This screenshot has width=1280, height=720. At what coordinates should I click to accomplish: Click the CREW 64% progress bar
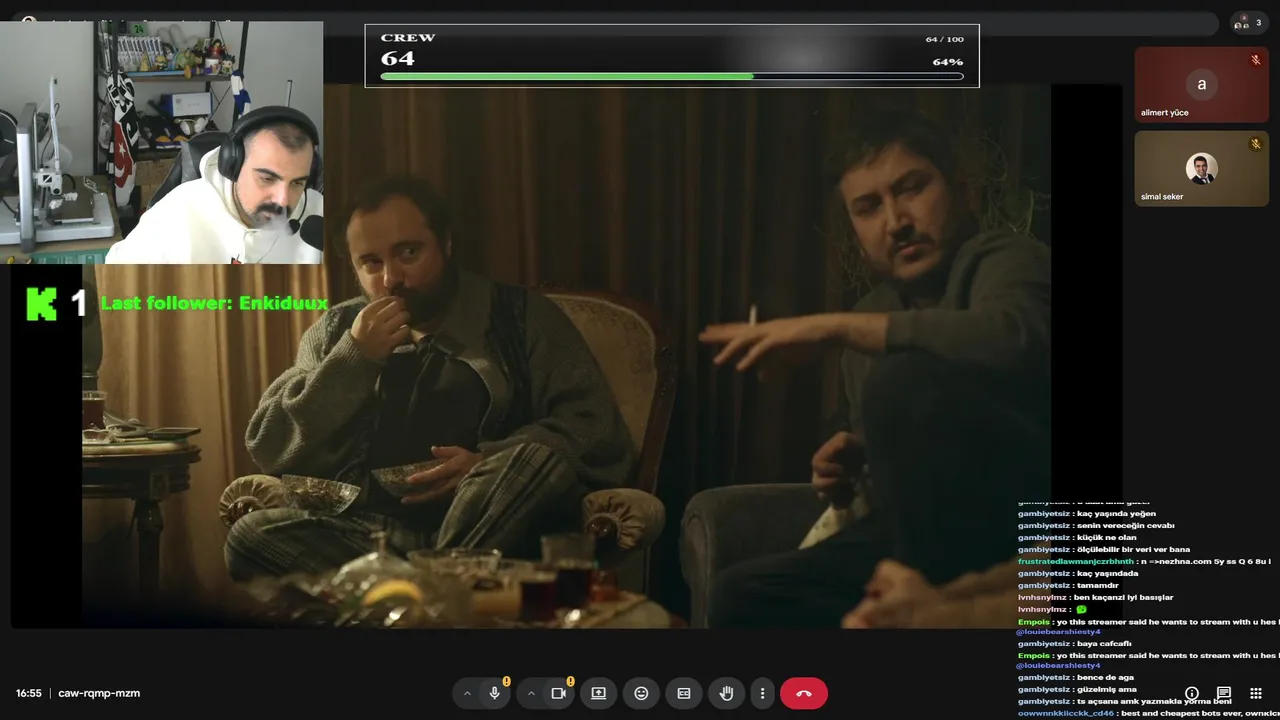[x=672, y=76]
